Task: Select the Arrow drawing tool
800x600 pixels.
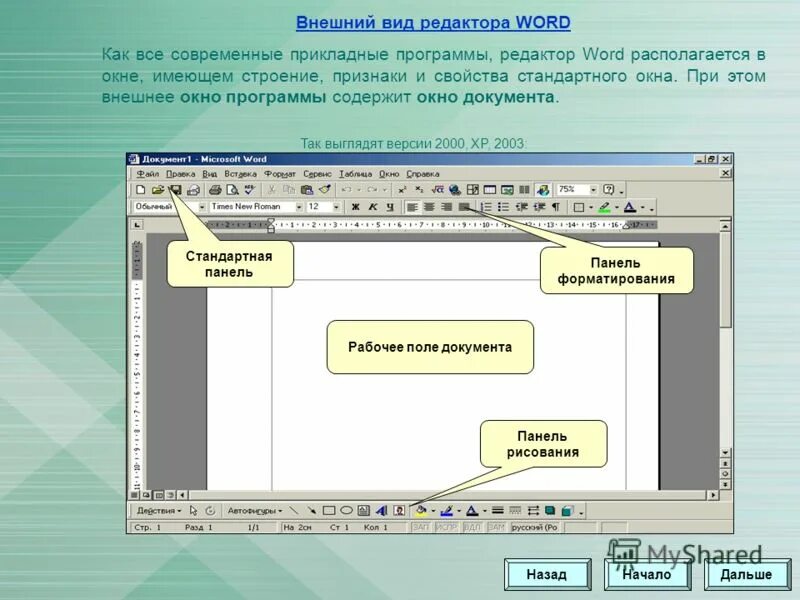Action: [x=311, y=510]
